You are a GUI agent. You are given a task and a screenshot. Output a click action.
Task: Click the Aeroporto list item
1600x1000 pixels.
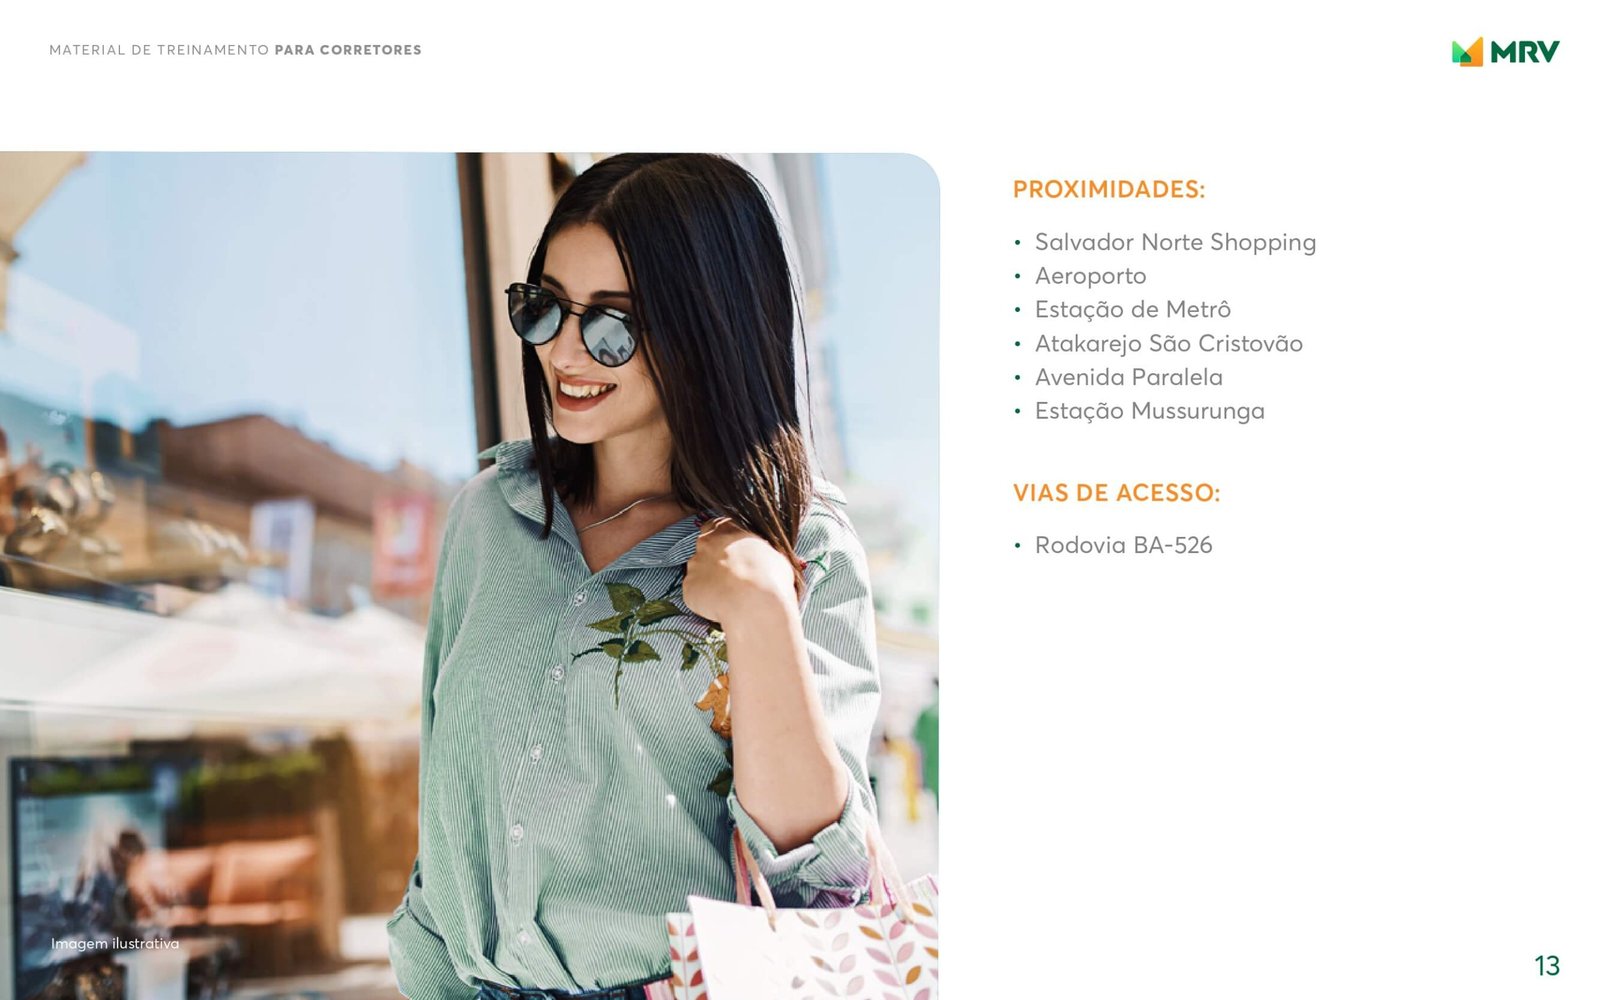pos(1090,276)
